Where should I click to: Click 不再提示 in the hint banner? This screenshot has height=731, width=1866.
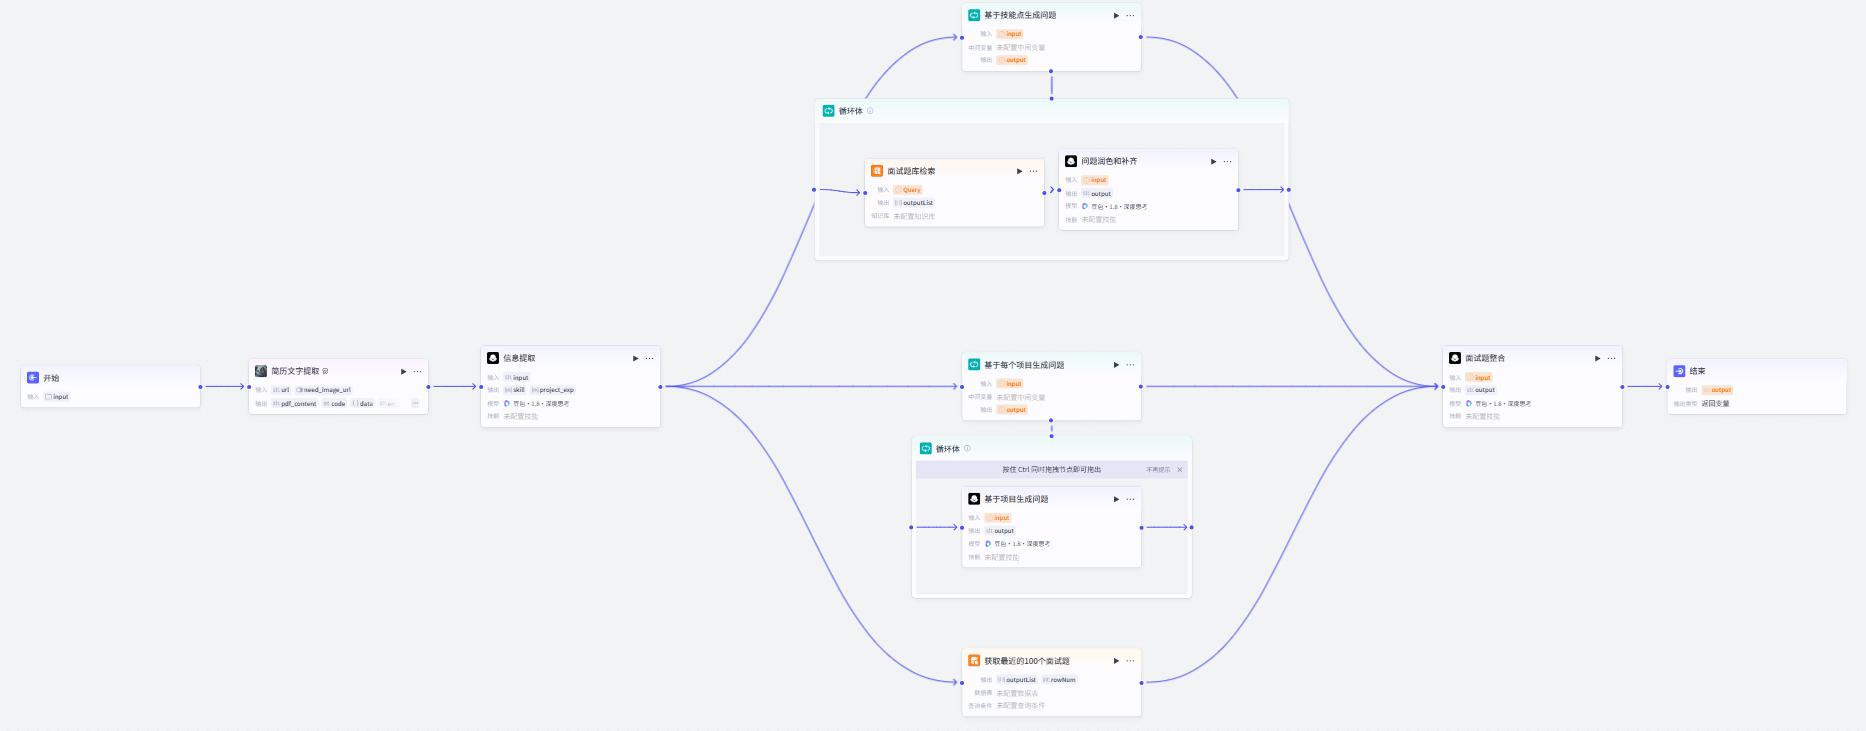(x=1158, y=470)
